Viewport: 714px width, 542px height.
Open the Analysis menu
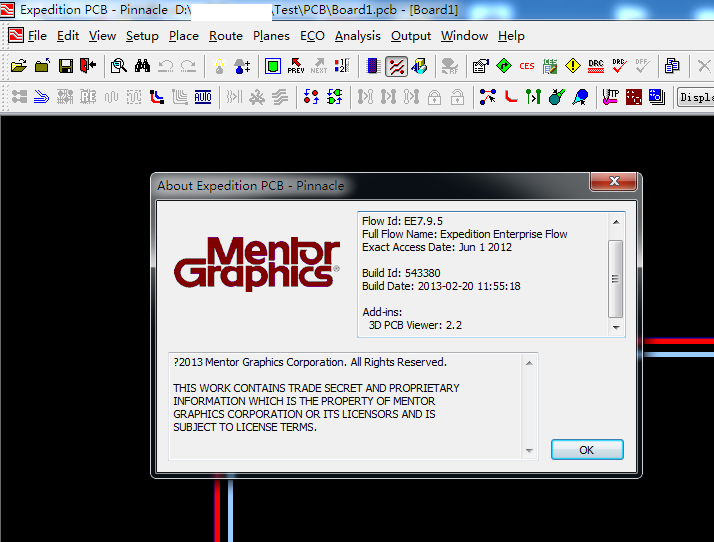pos(357,36)
